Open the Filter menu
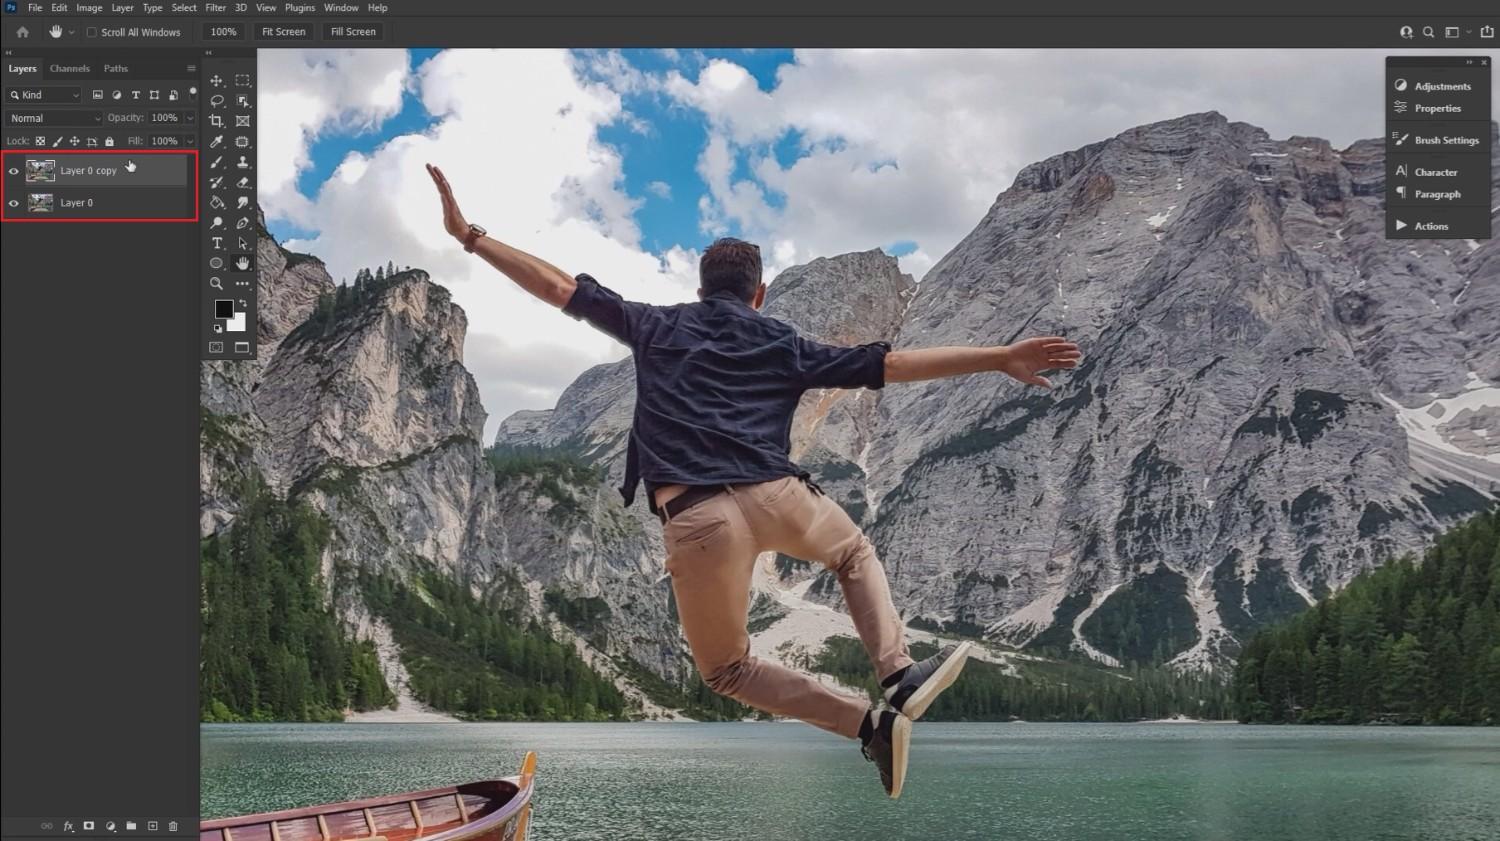Screen dimensions: 1500x841 [x=215, y=8]
